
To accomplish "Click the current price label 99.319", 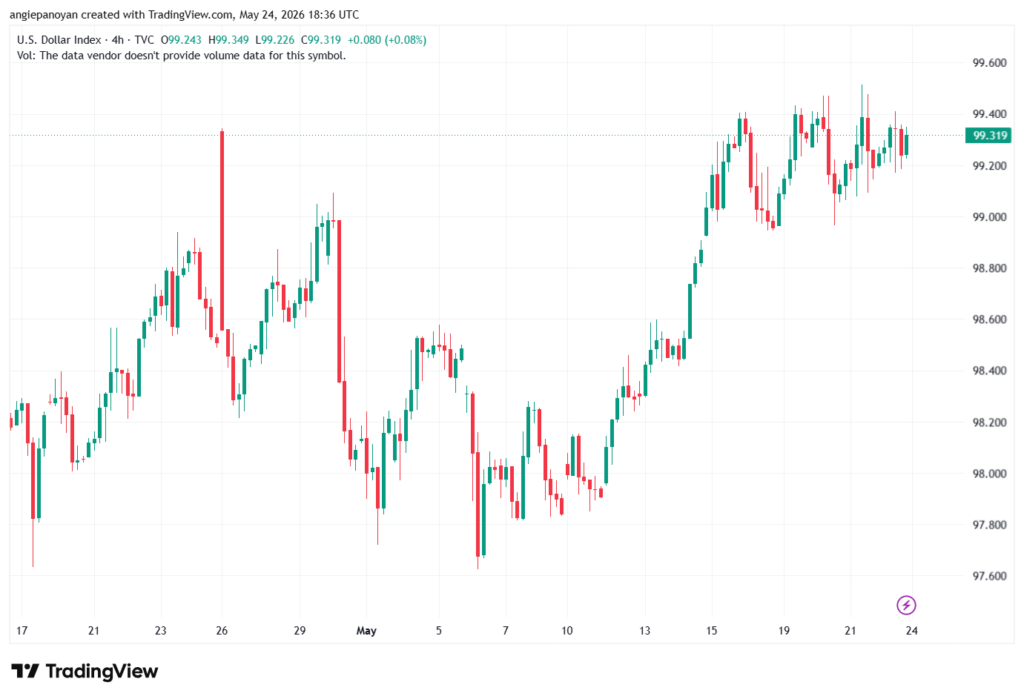I will 989,136.
